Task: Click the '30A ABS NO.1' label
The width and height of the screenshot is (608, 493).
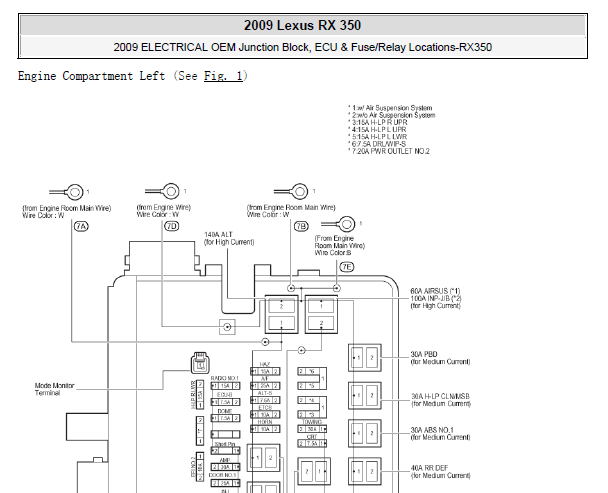Action: (x=432, y=430)
